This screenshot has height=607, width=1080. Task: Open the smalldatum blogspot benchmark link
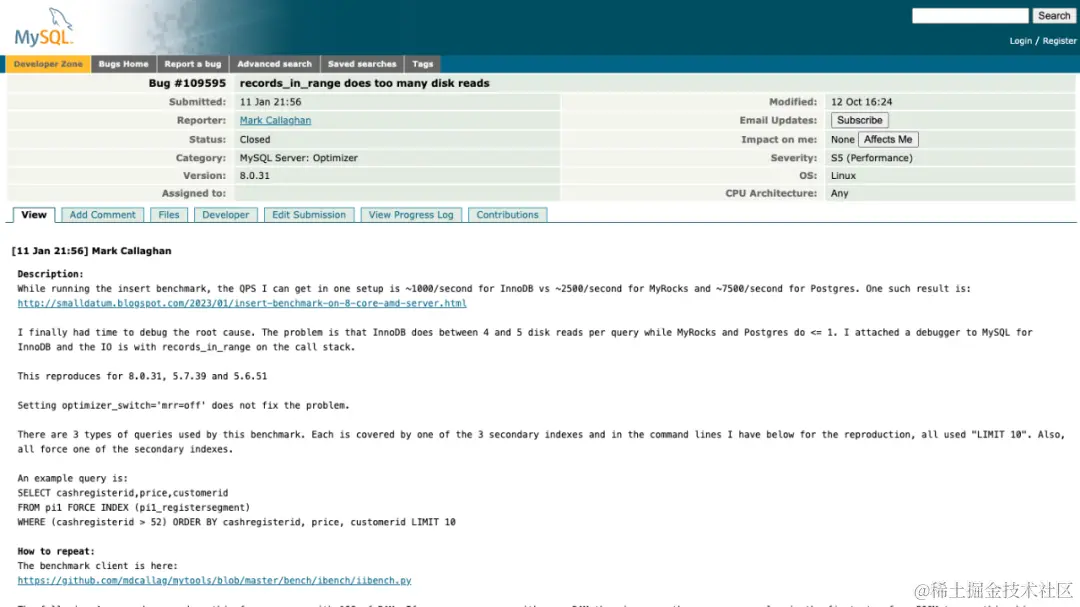click(242, 303)
